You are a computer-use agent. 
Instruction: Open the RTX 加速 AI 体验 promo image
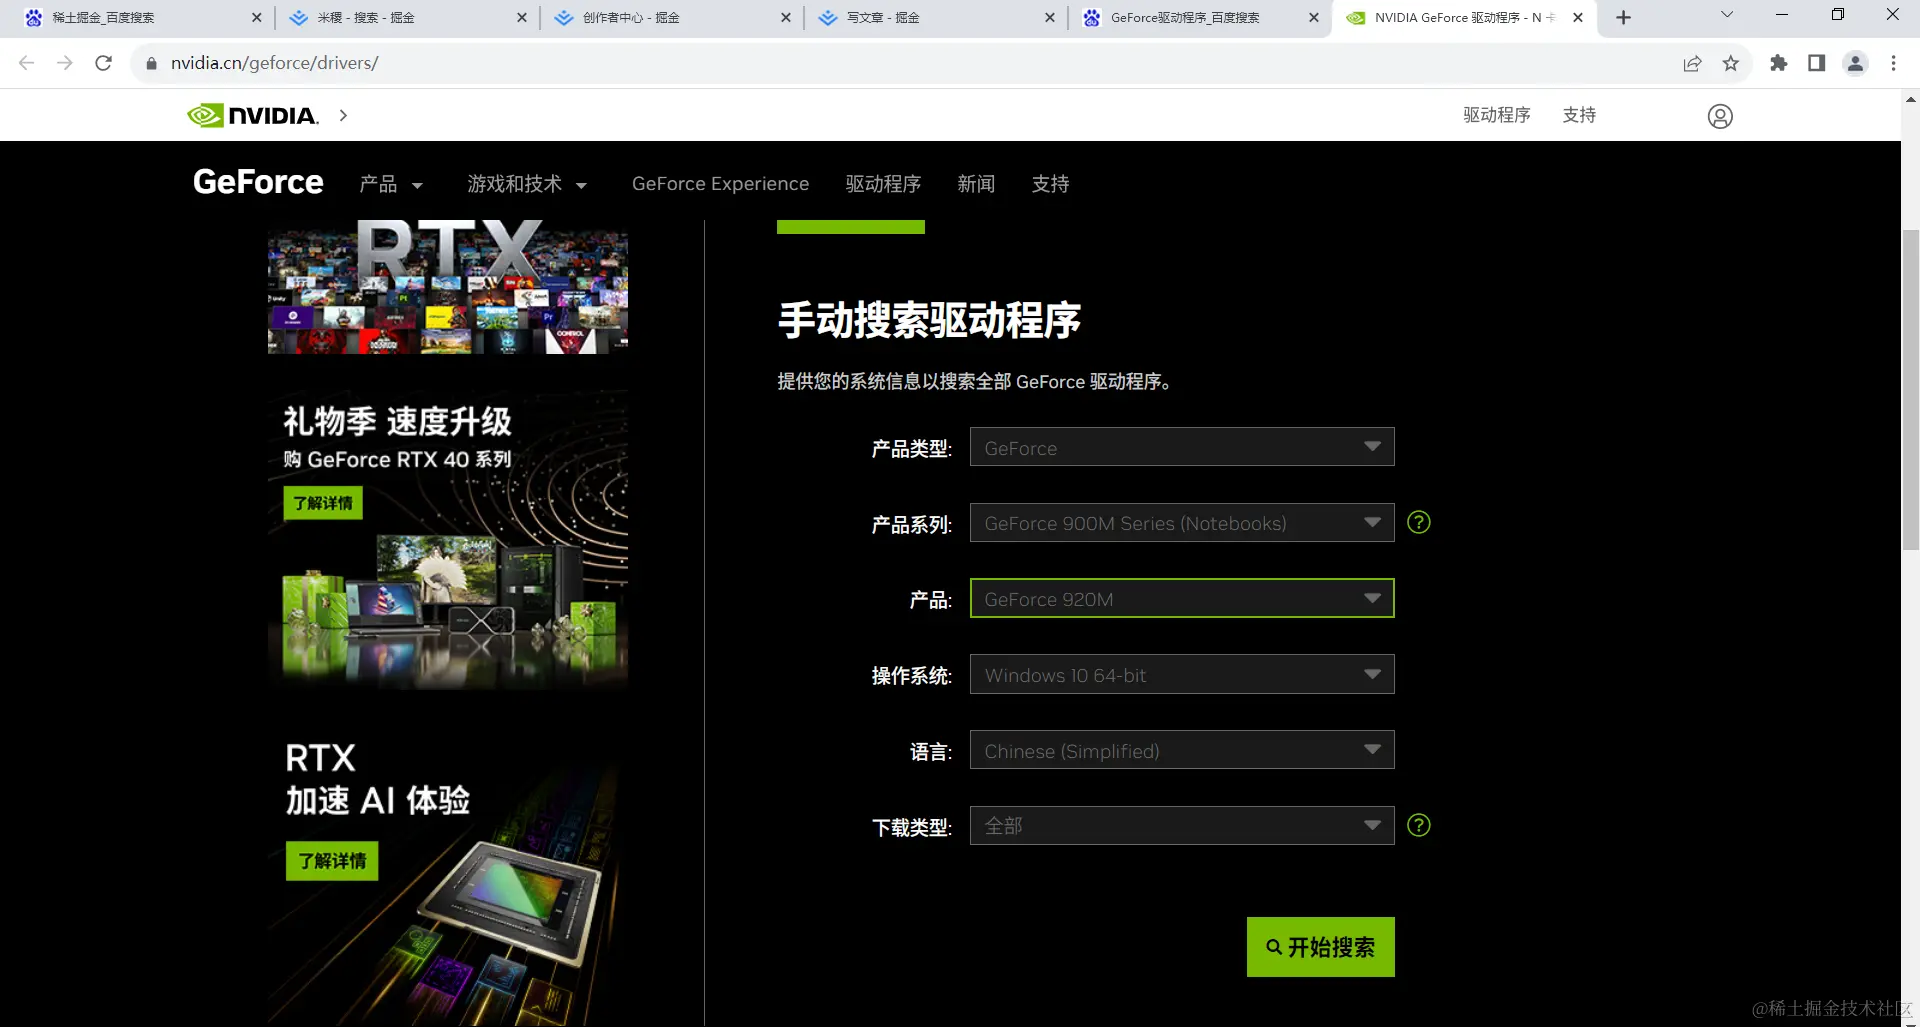coord(448,876)
